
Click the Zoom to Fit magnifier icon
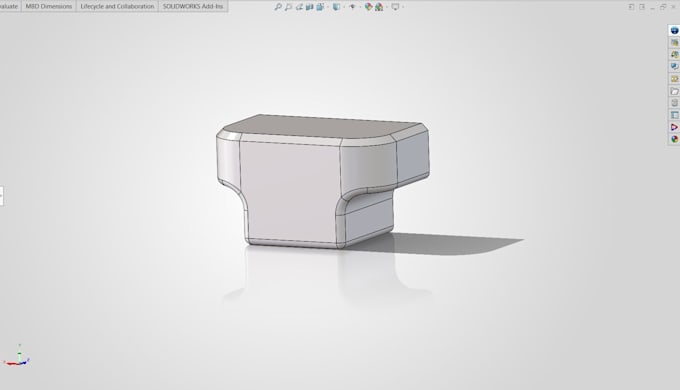tap(278, 7)
